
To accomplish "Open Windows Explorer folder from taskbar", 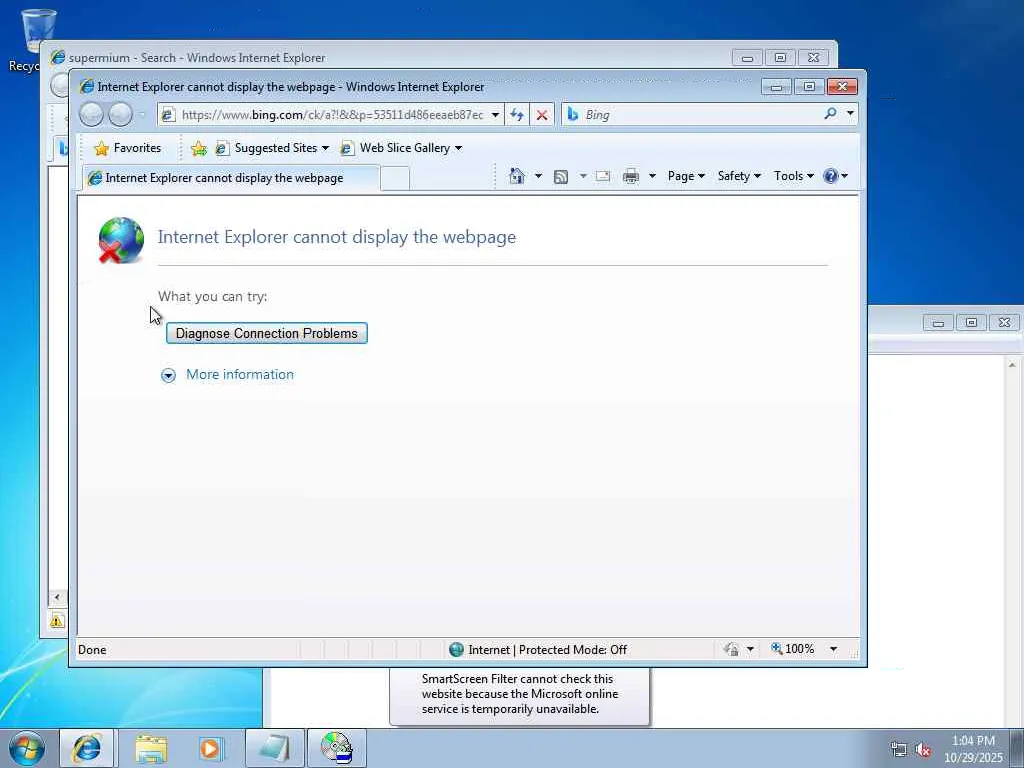I will coord(151,748).
